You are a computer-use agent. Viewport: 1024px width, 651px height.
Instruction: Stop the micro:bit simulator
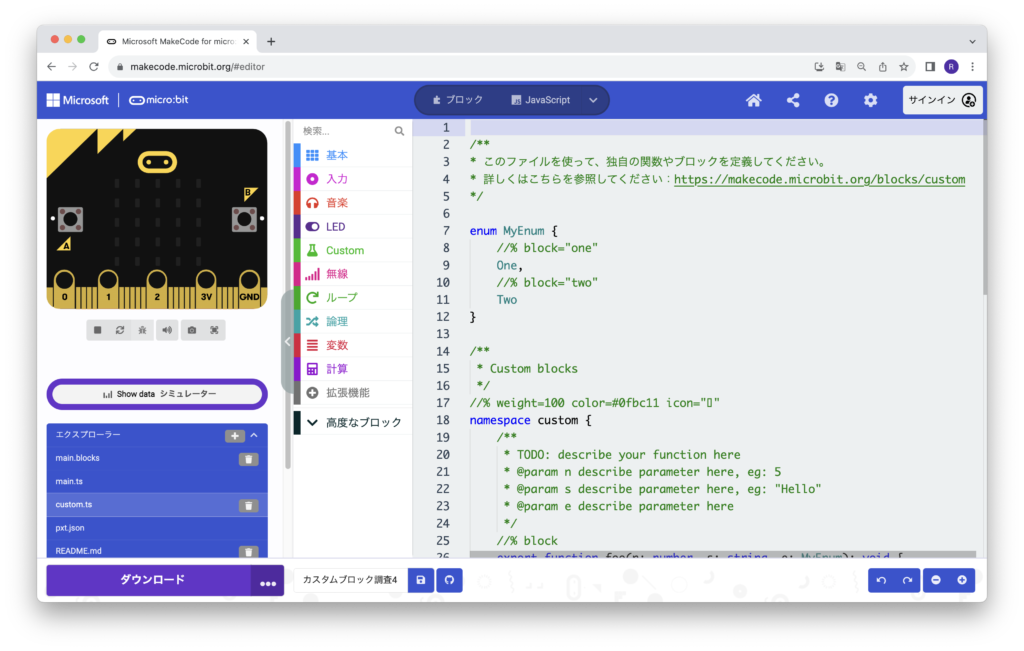point(98,330)
